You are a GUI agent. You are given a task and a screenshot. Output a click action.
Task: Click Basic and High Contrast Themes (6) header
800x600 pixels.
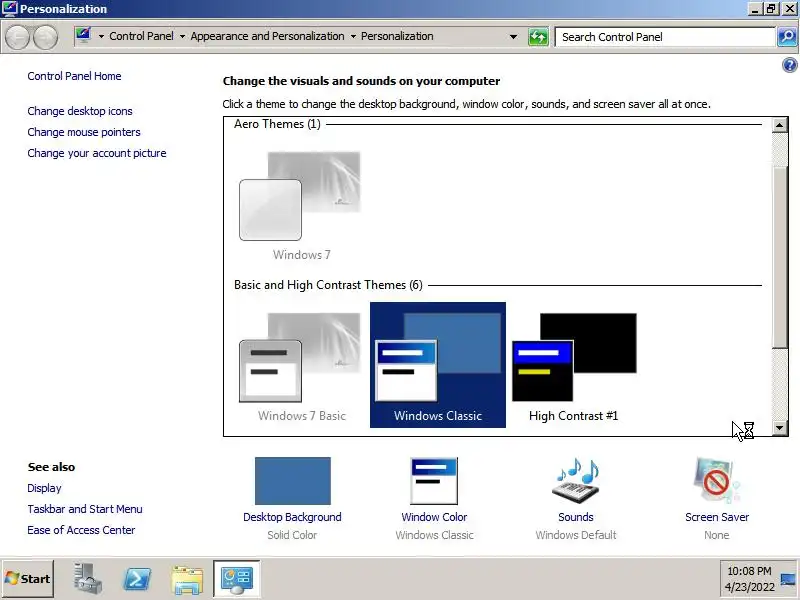(328, 285)
